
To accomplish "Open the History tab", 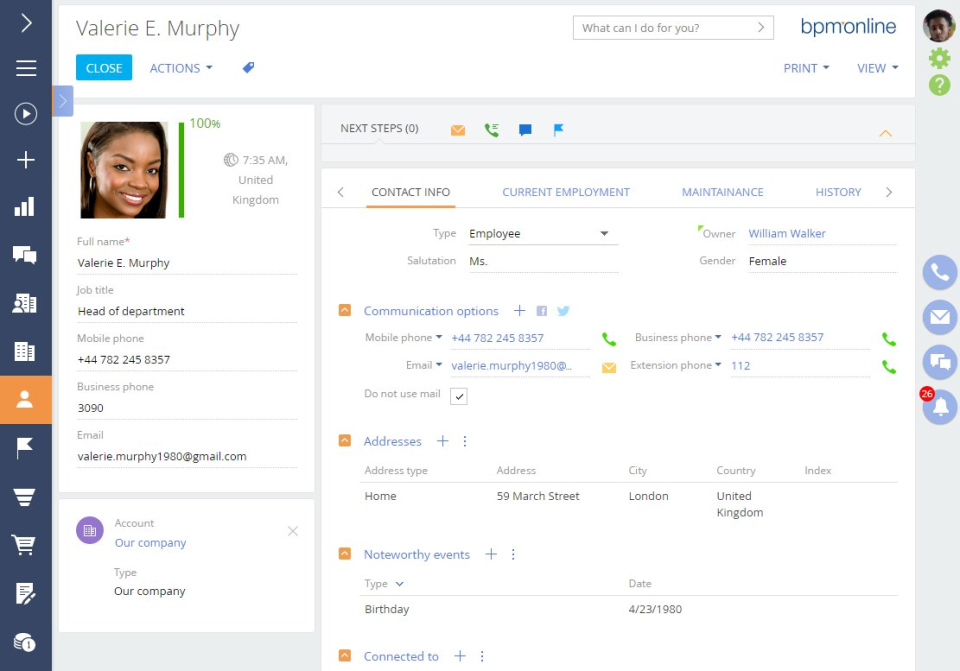I will pyautogui.click(x=838, y=191).
